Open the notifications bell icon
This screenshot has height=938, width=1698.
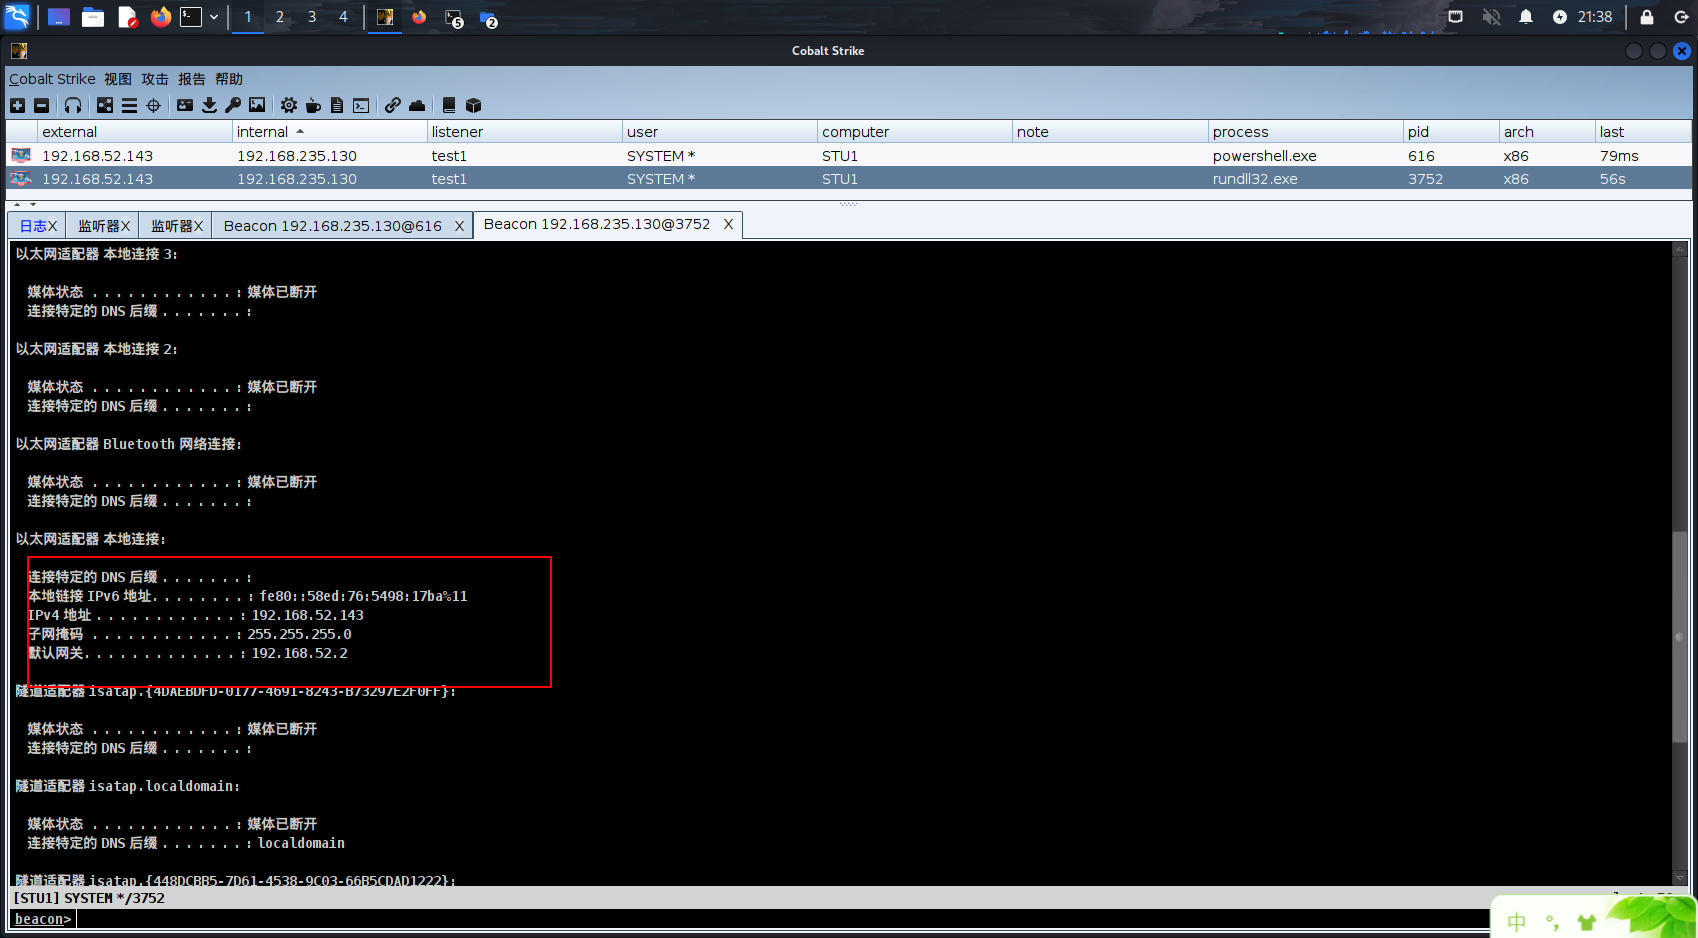pos(1526,17)
